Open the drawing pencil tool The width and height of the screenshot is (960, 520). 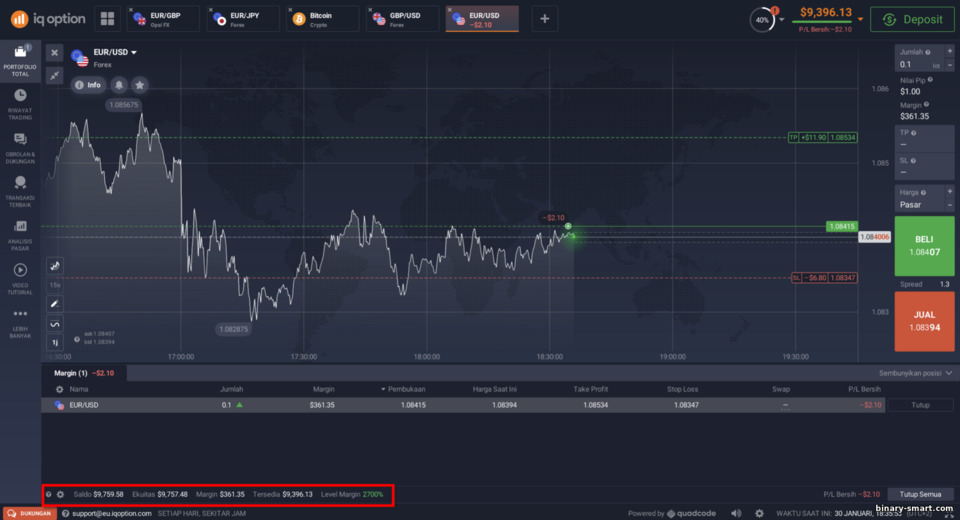54,304
